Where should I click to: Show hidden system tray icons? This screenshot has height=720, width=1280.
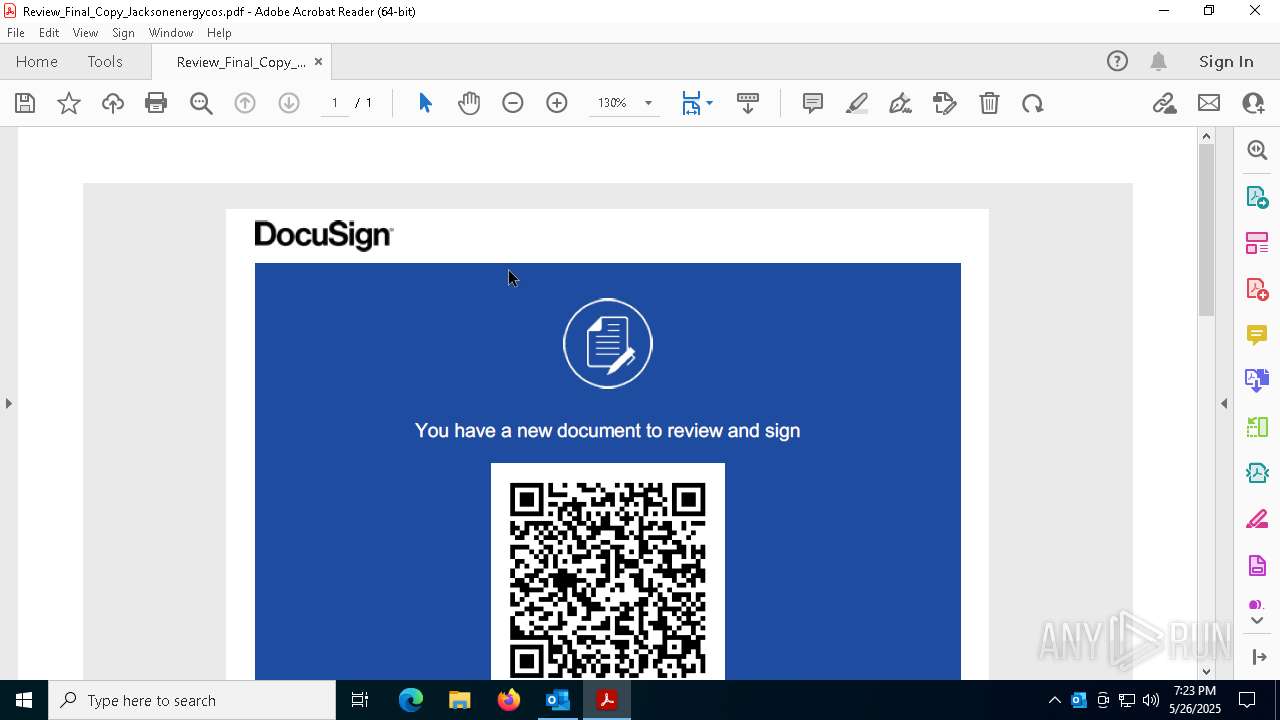pos(1054,700)
